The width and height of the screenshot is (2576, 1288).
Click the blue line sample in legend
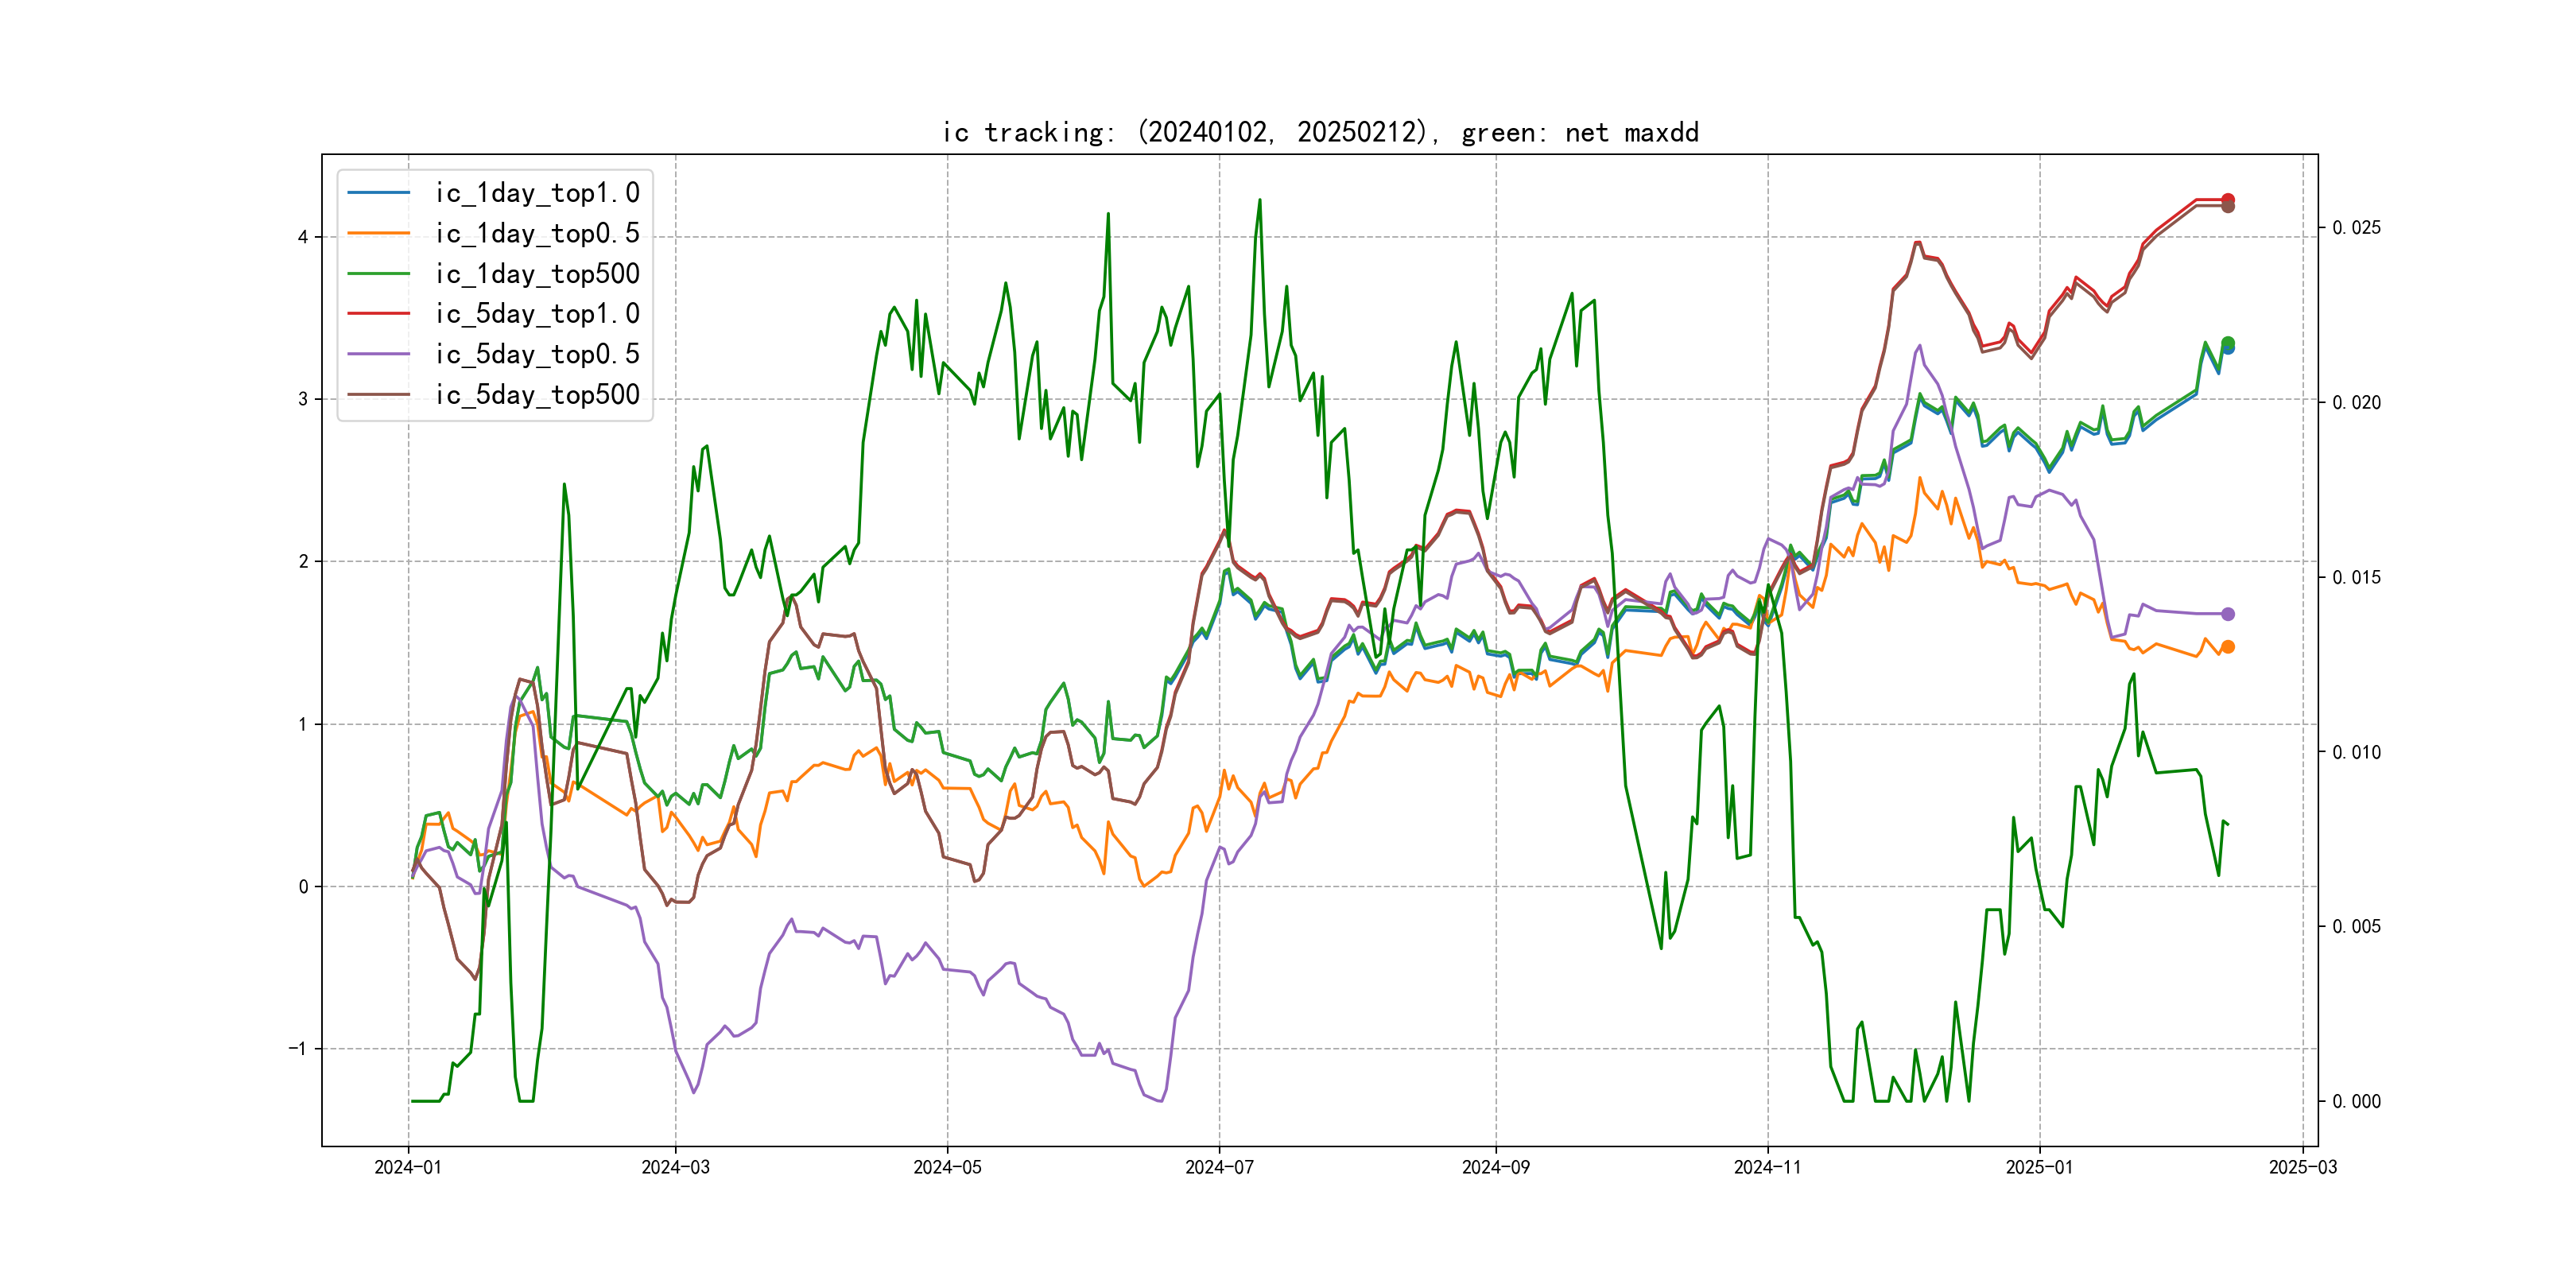click(x=378, y=192)
